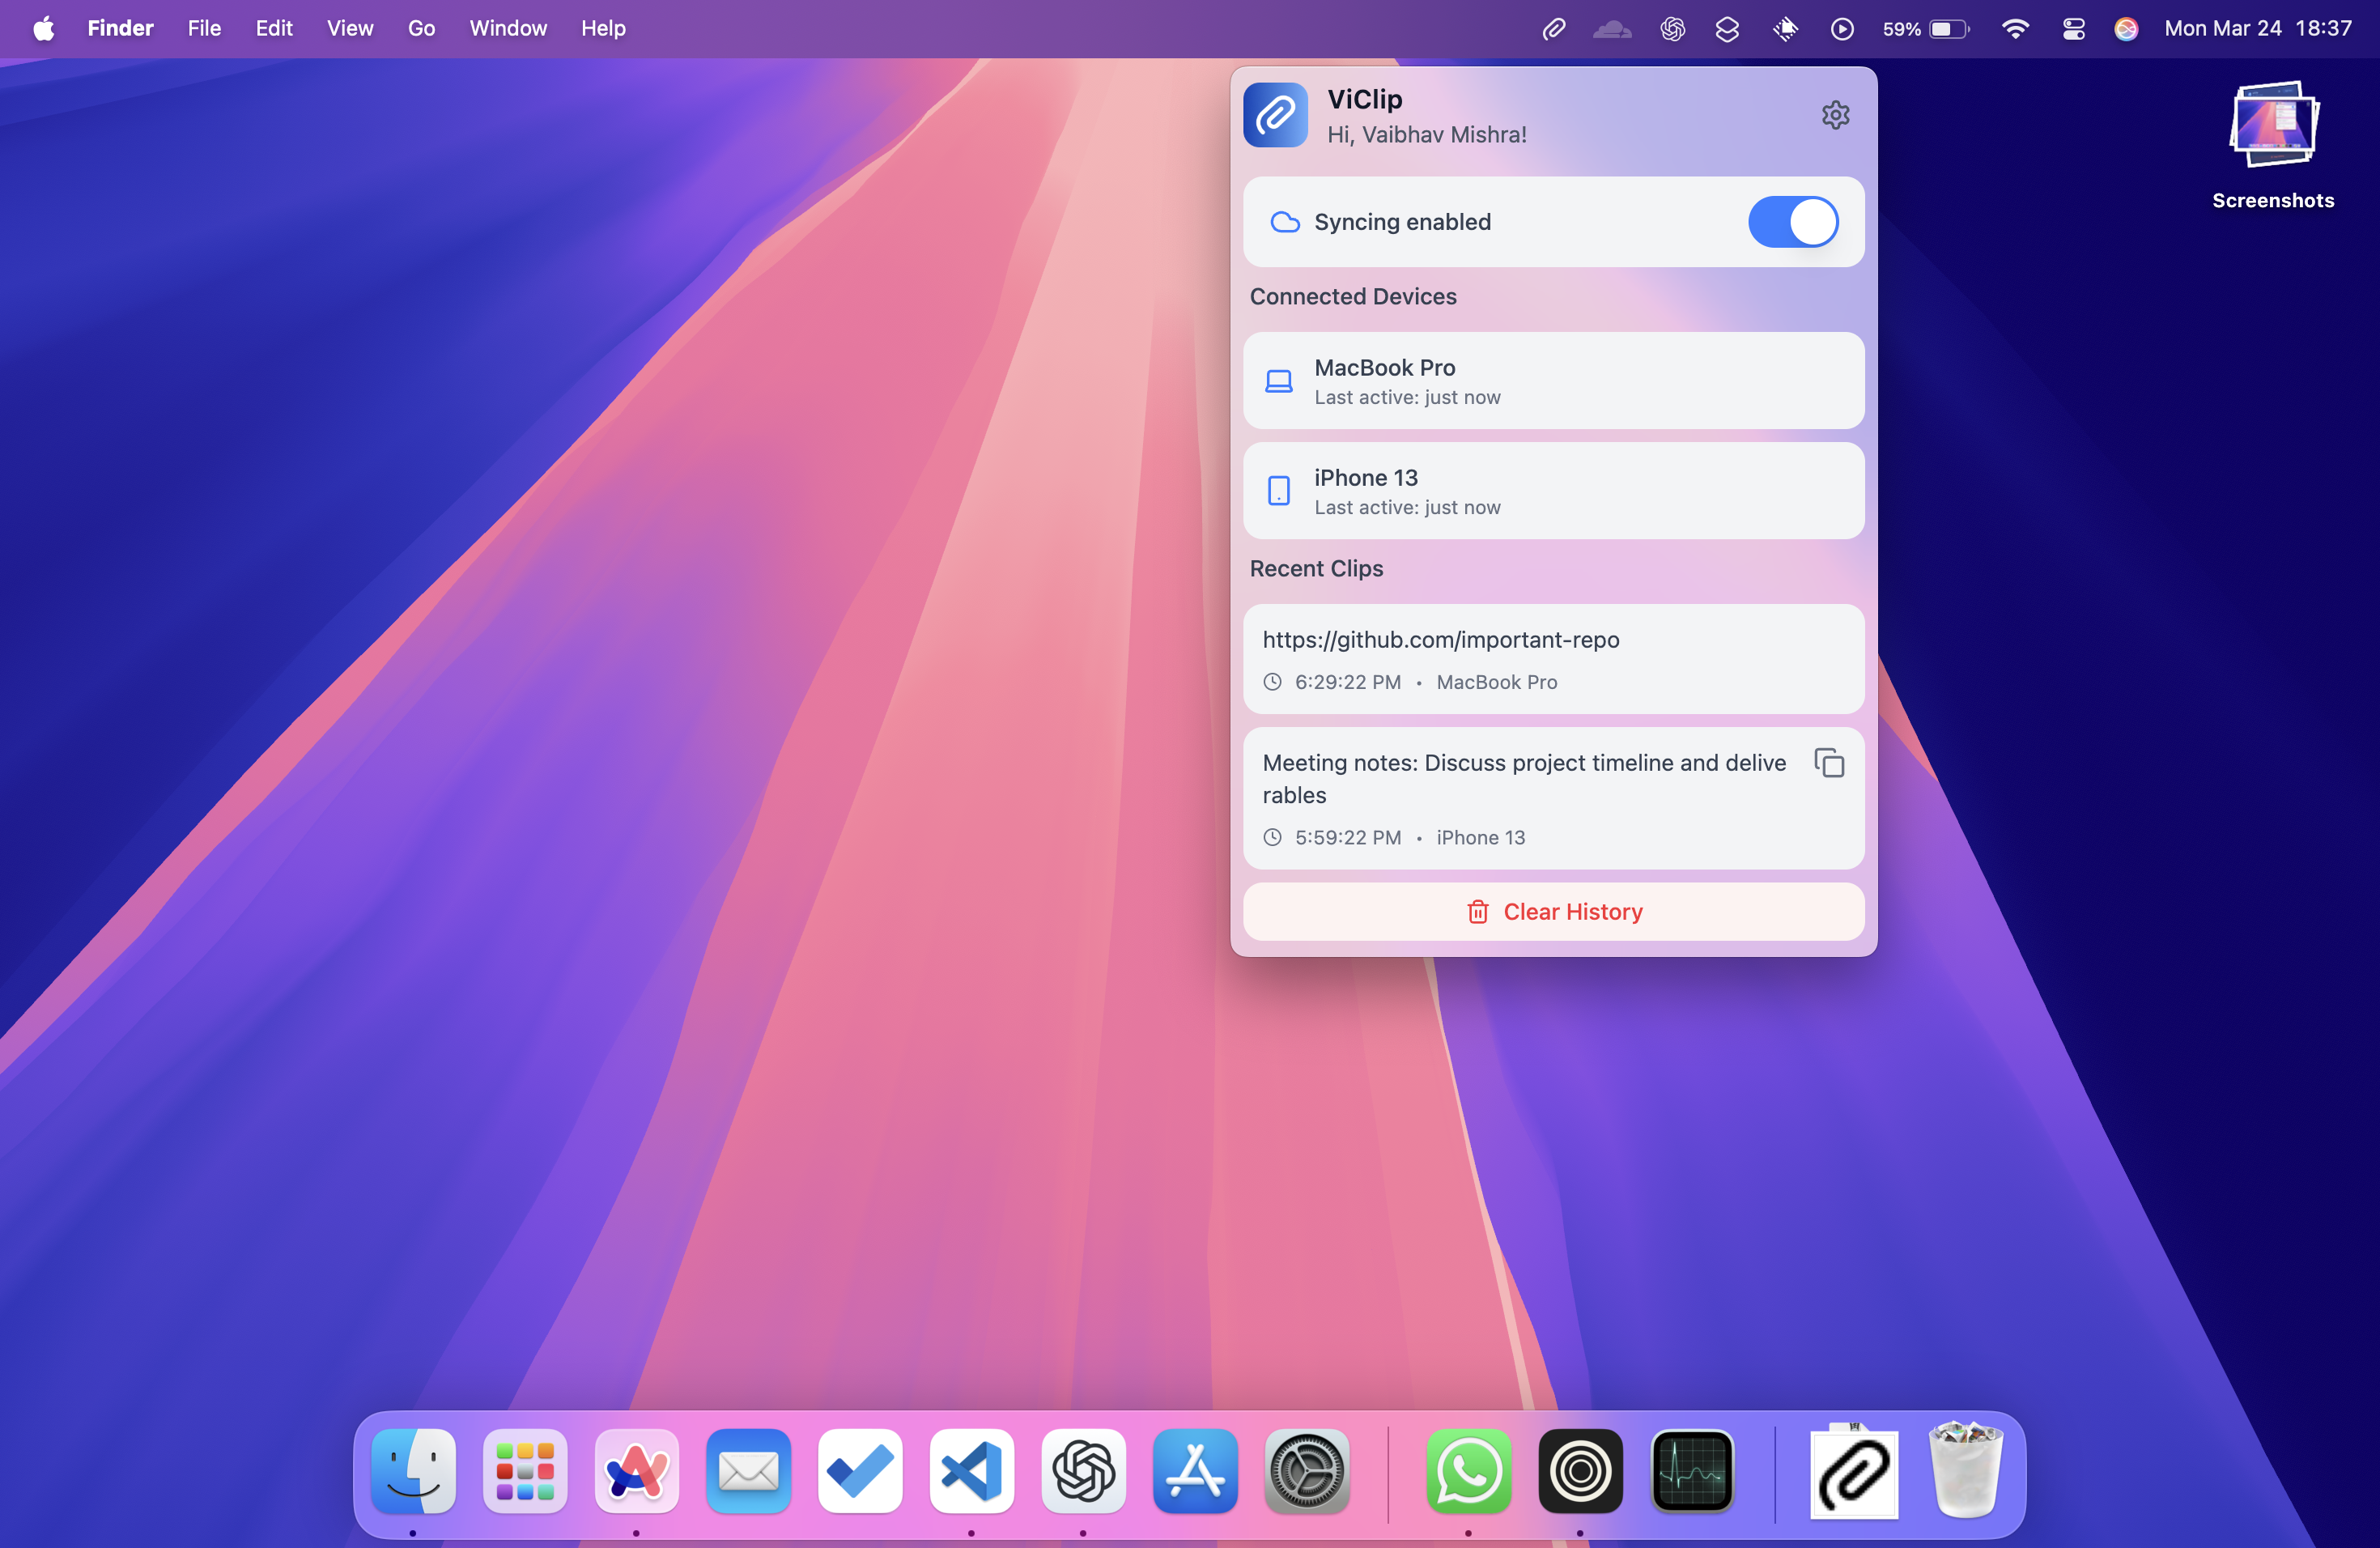Open the Window menu
2380x1548 pixels.
point(508,29)
